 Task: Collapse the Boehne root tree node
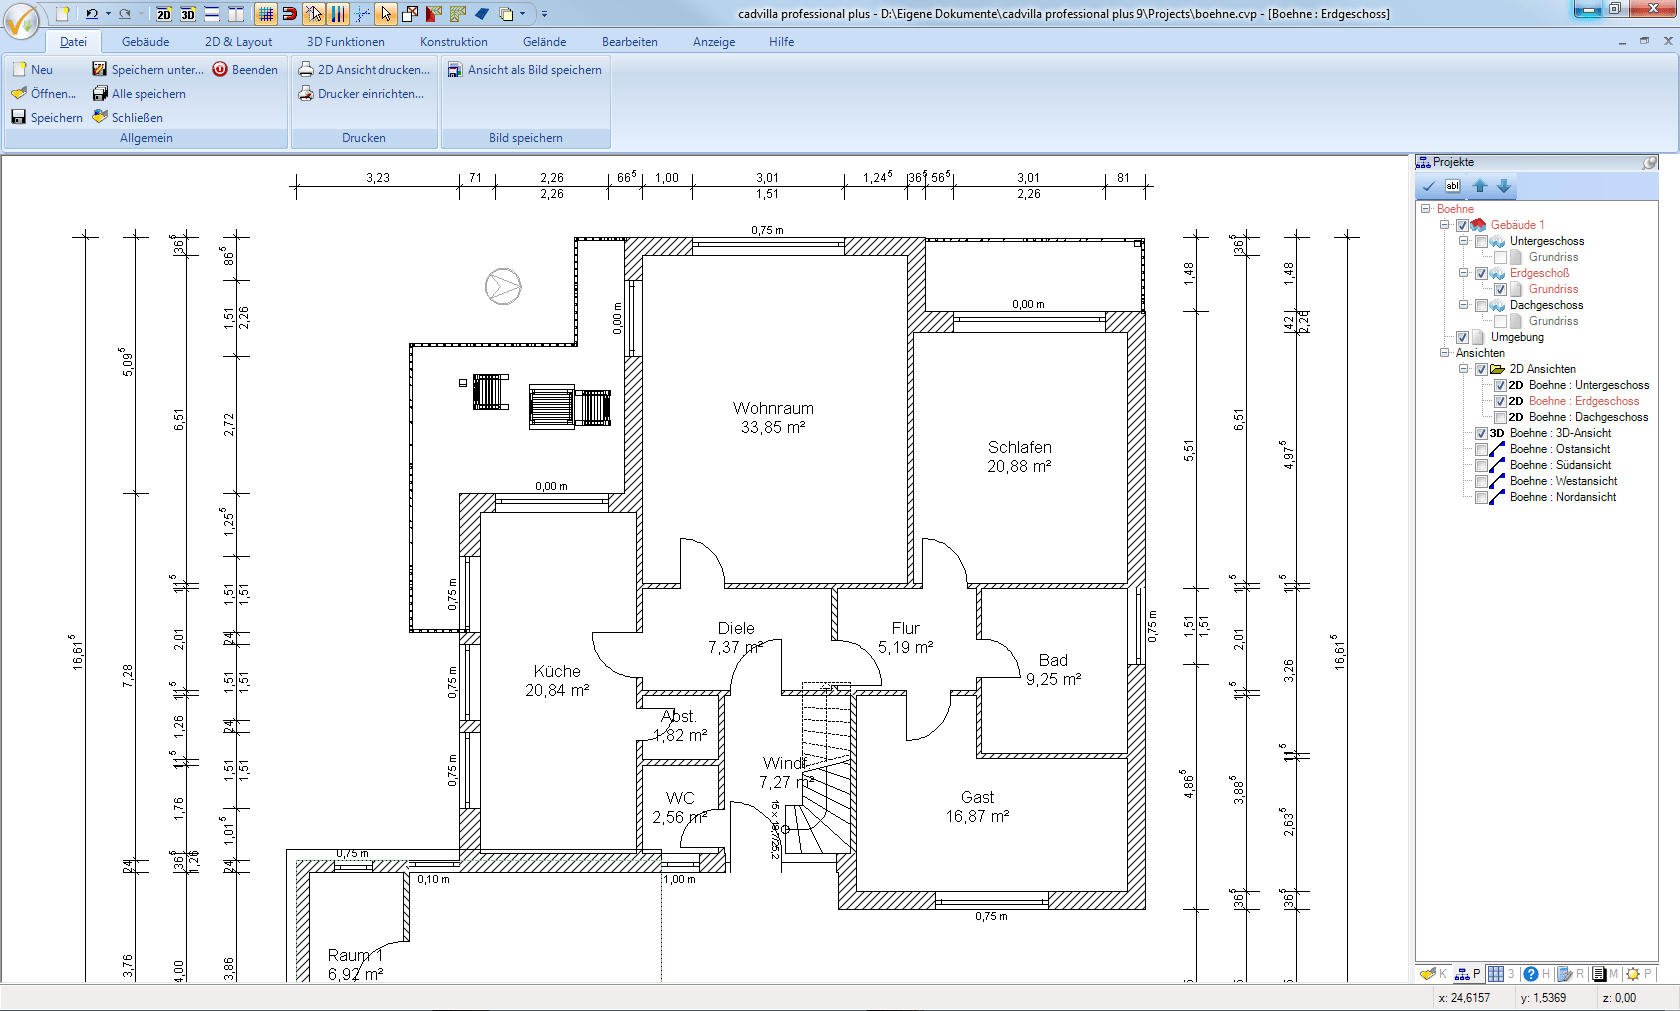pyautogui.click(x=1425, y=209)
